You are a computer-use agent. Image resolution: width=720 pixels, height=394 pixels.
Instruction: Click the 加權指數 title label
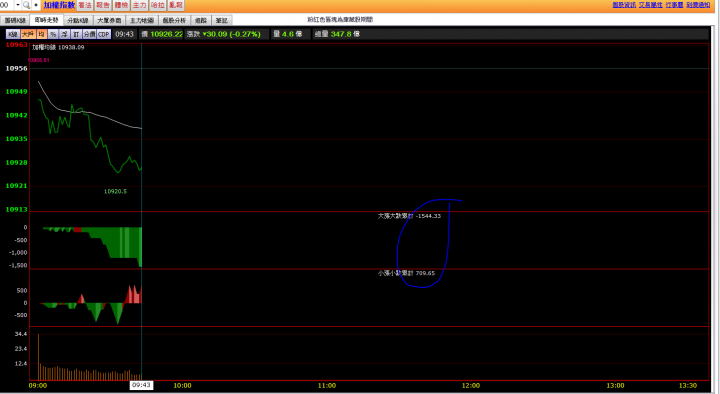(59, 5)
